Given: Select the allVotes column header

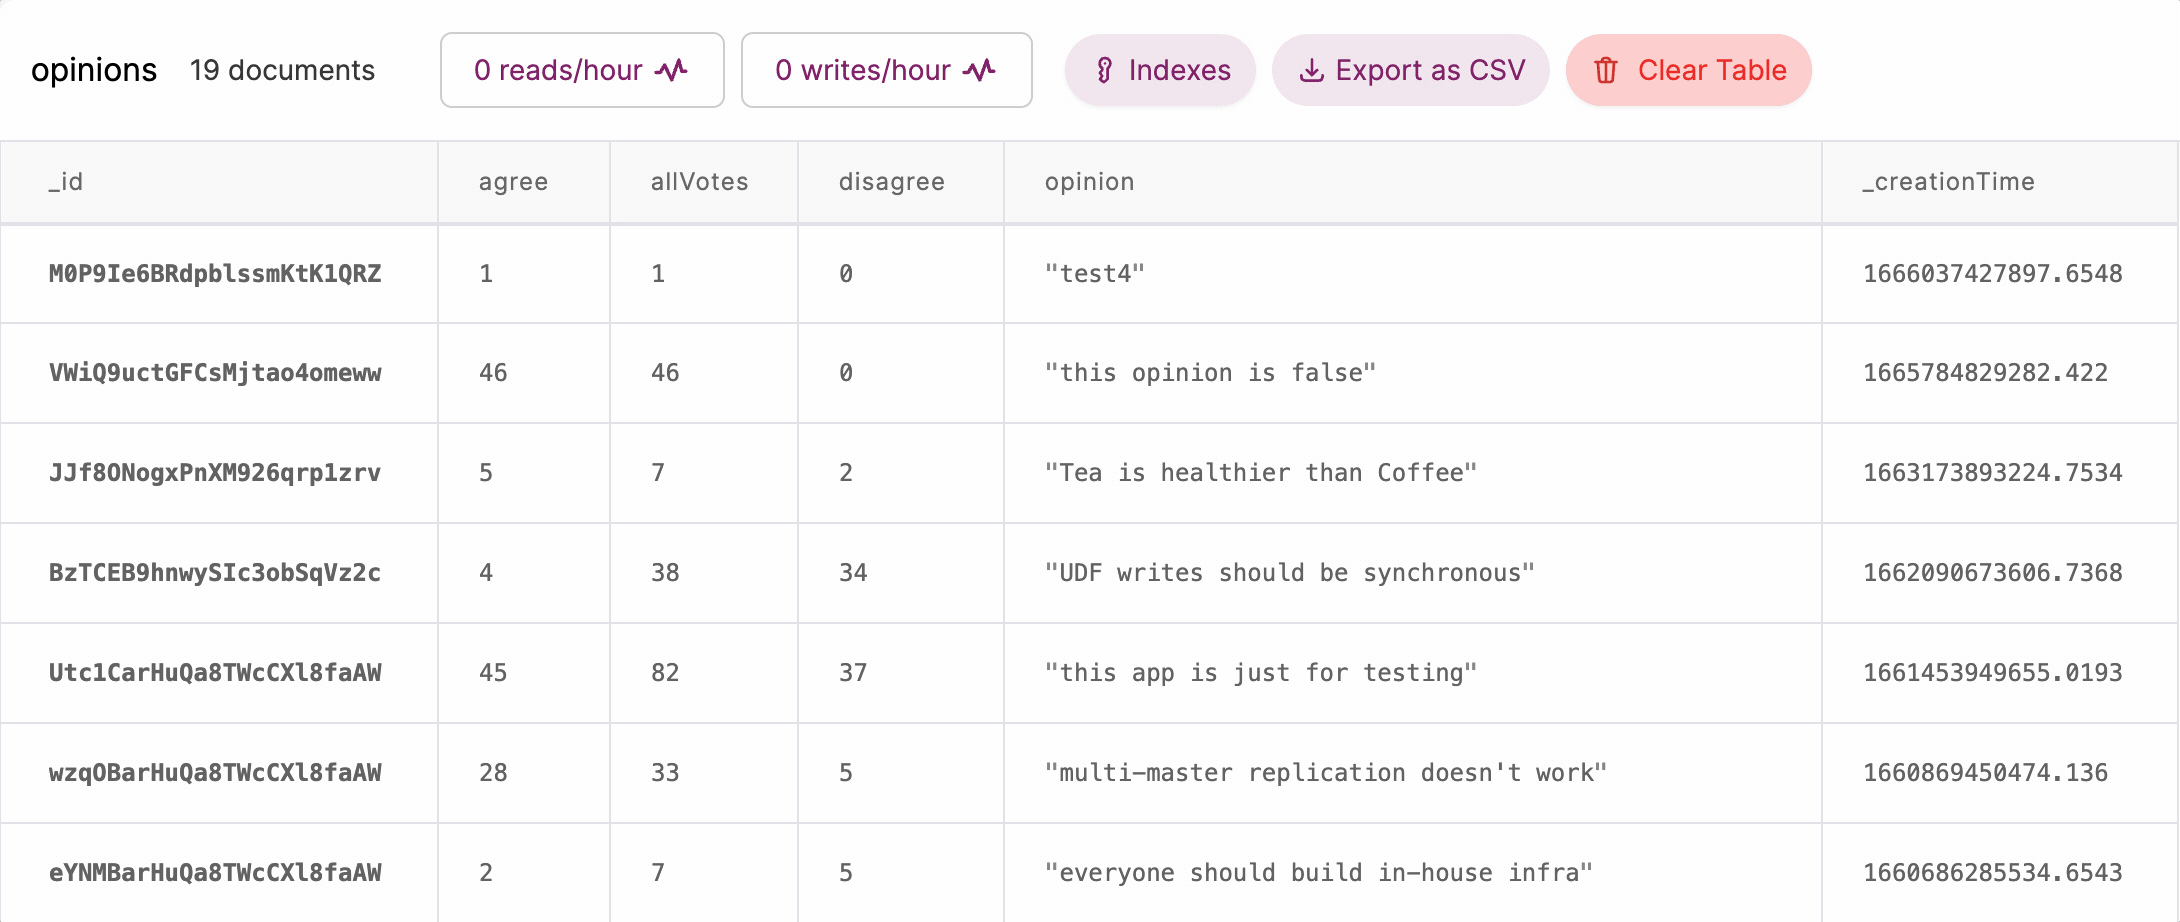Looking at the screenshot, I should click(699, 182).
